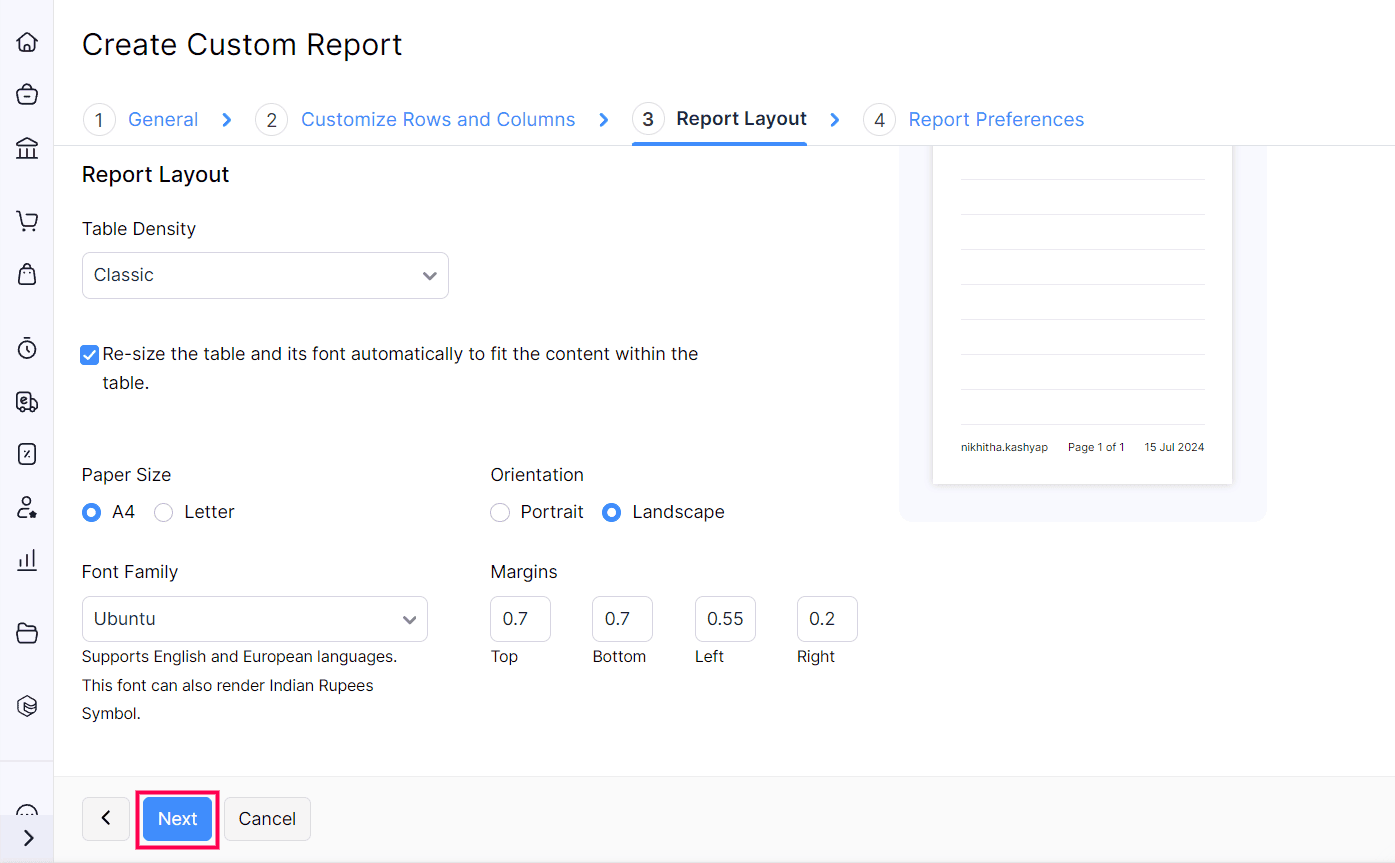Screen dimensions: 1395x863
Task: Open the Home icon in sidebar
Action: [x=27, y=42]
